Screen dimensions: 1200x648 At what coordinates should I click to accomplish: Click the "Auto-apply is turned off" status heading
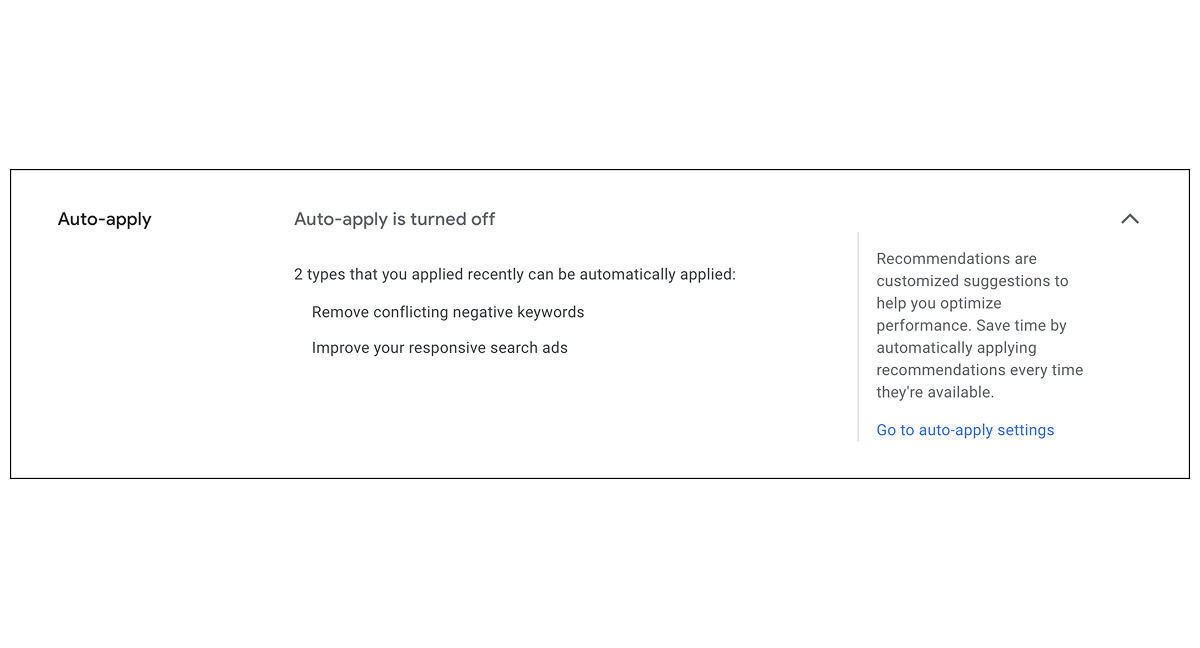click(x=394, y=219)
